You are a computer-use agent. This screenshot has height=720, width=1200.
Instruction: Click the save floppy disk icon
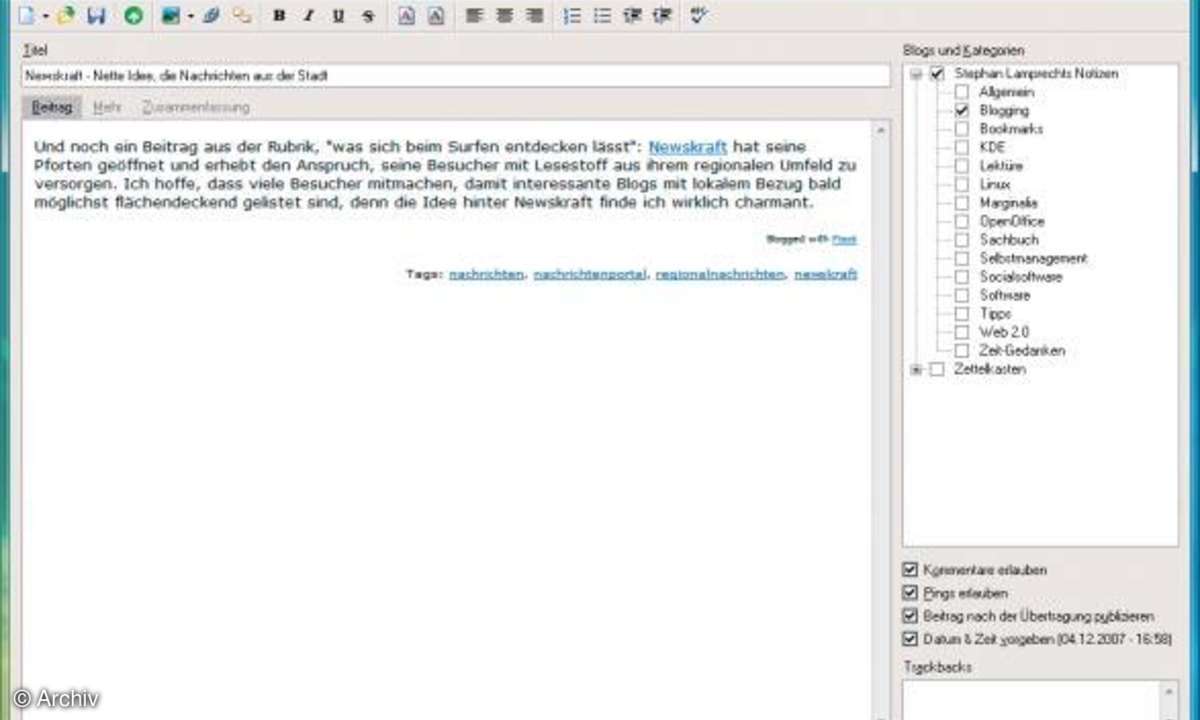pos(97,16)
